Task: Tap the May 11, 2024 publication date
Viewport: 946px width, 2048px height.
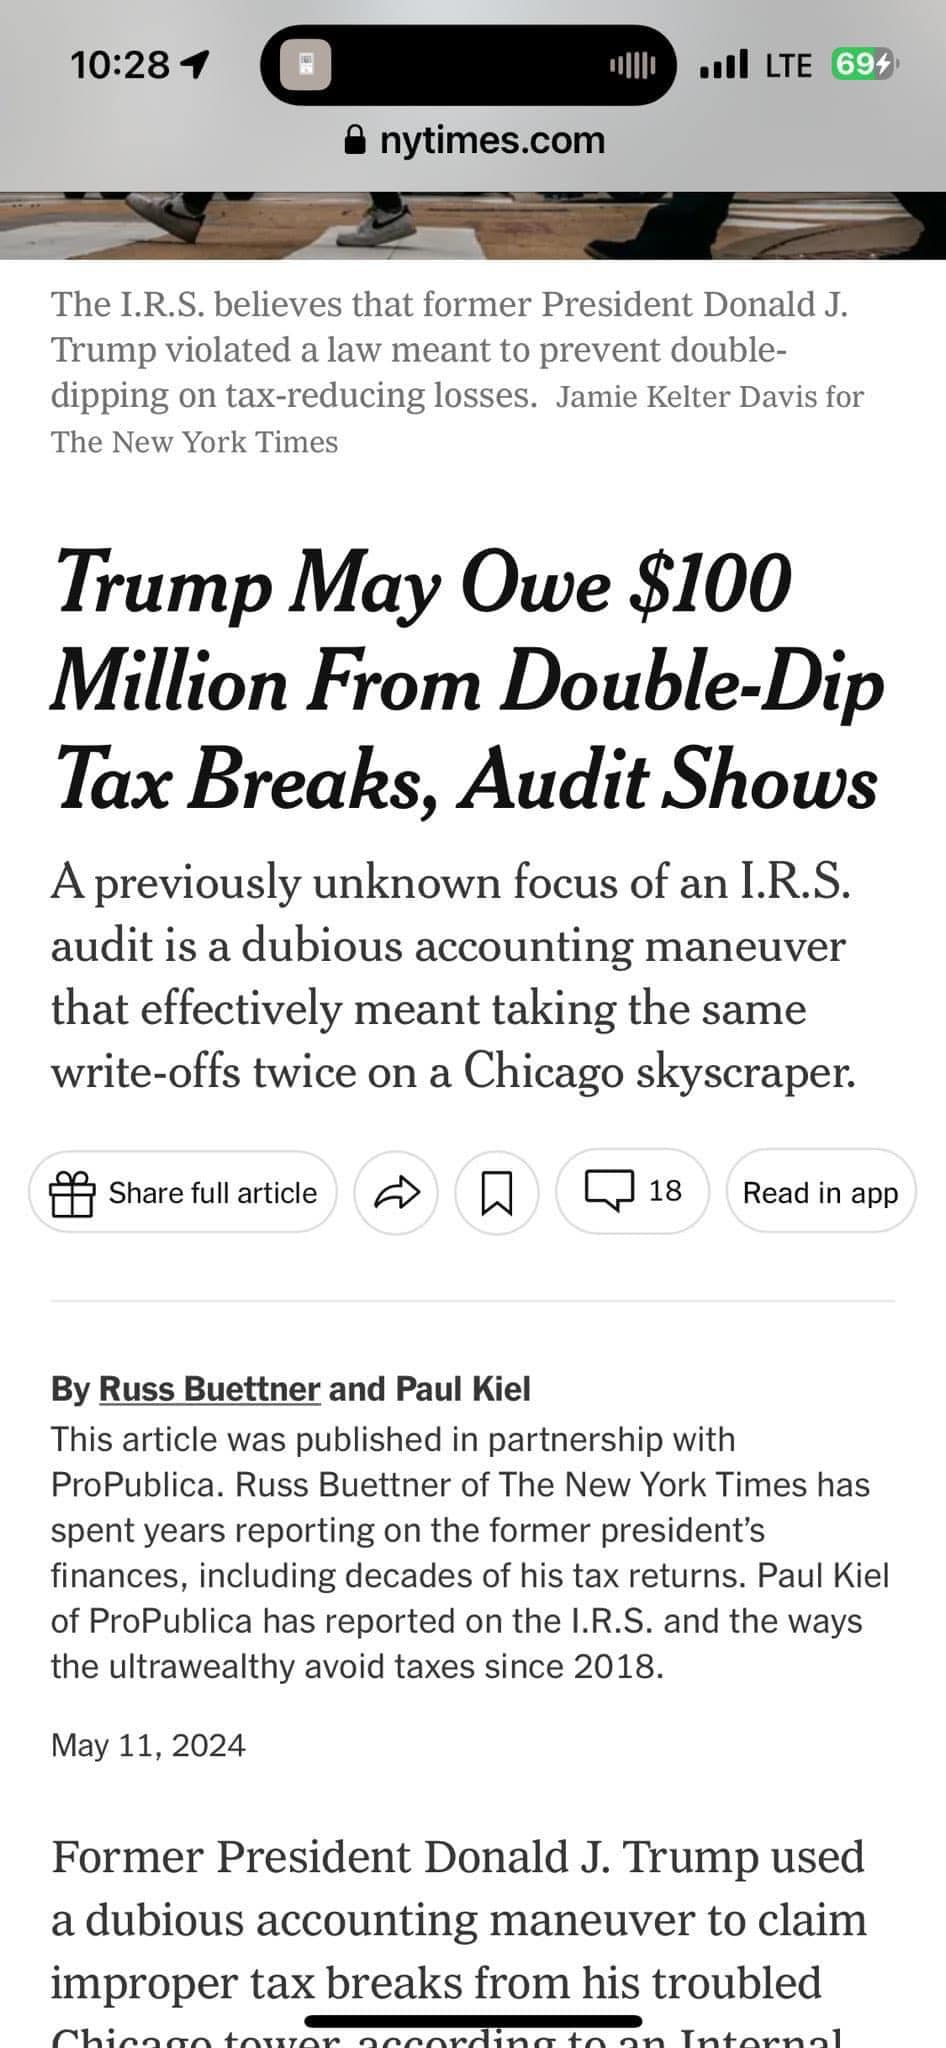Action: pyautogui.click(x=148, y=1745)
